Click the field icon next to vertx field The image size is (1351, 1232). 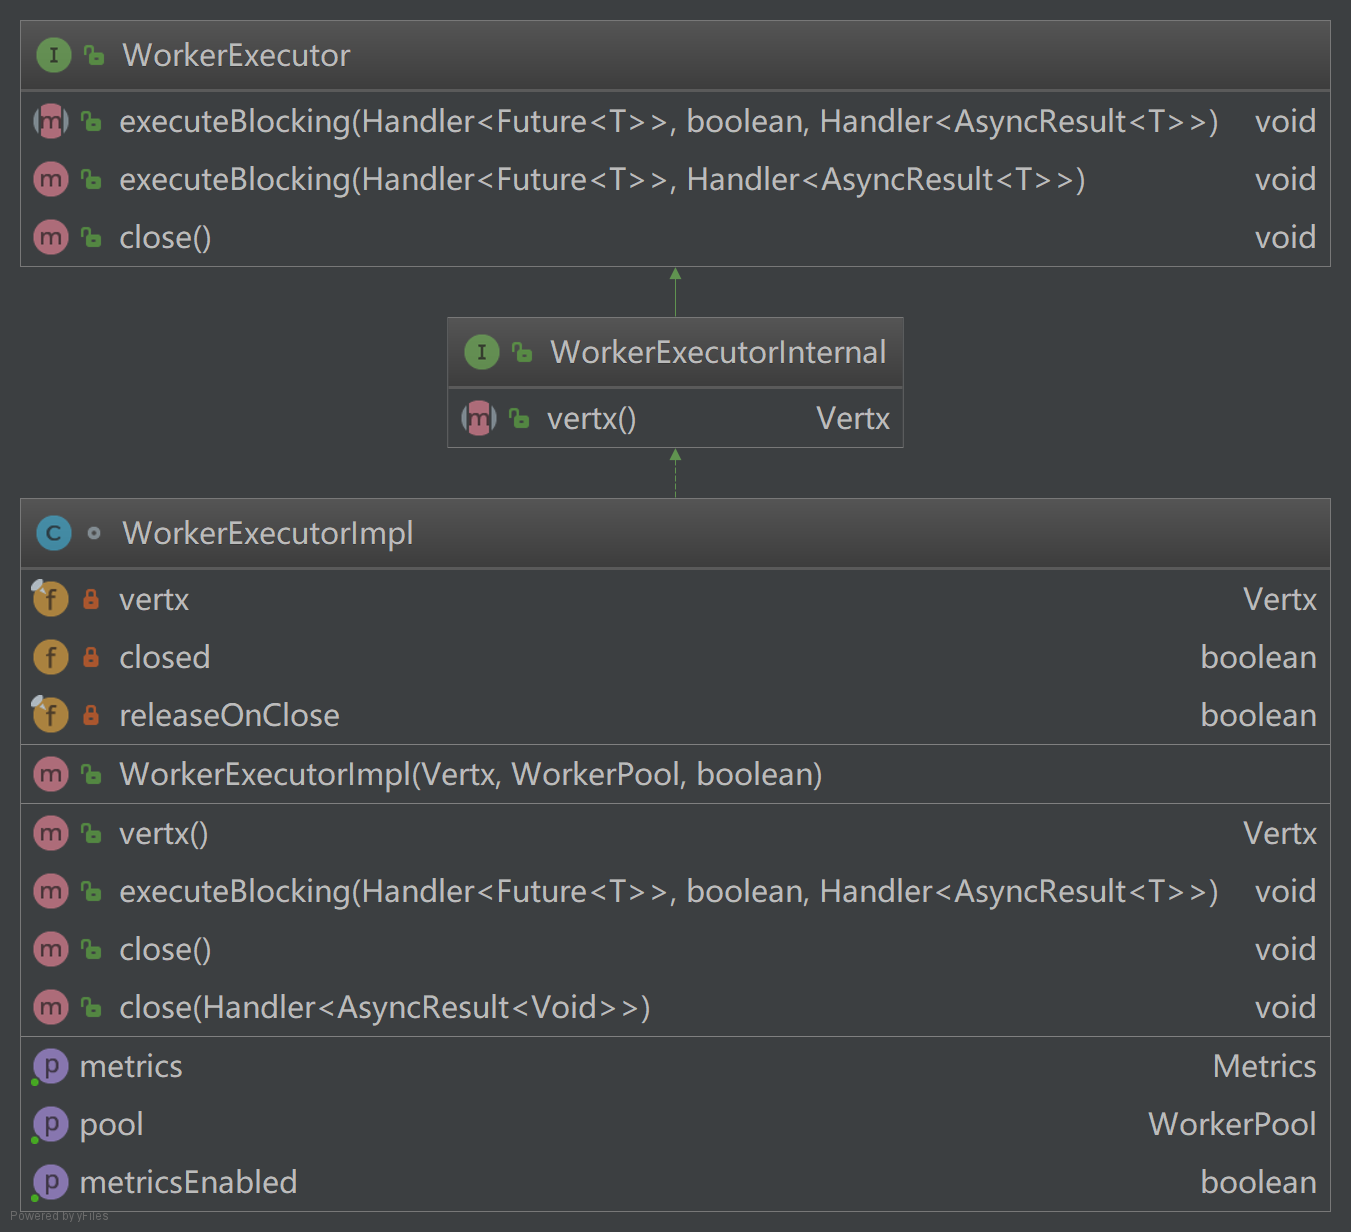[51, 599]
